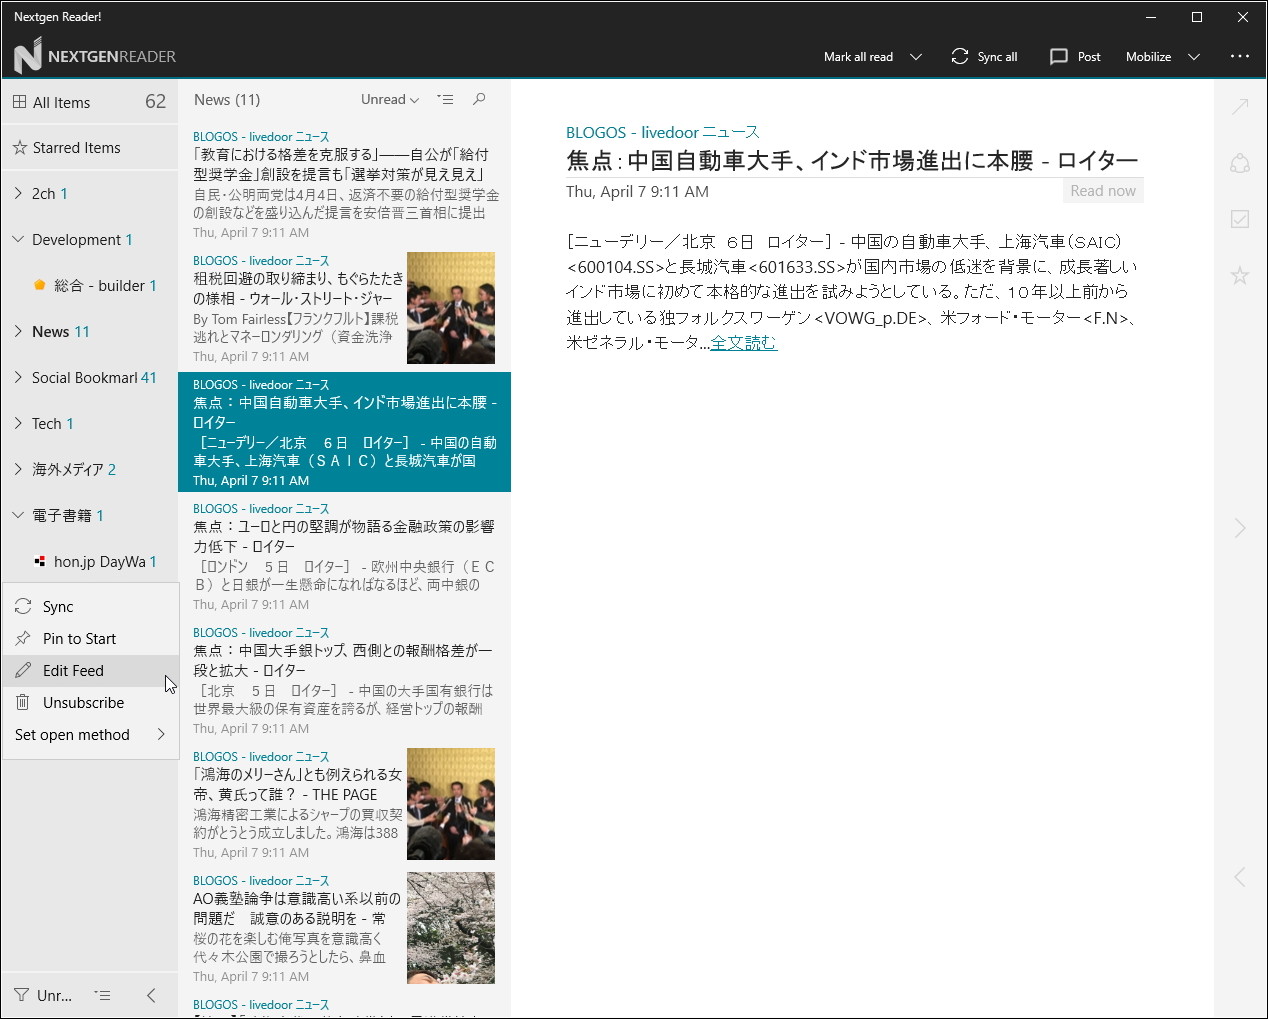This screenshot has height=1019, width=1268.
Task: Click the Sync all refresh icon
Action: [x=959, y=57]
